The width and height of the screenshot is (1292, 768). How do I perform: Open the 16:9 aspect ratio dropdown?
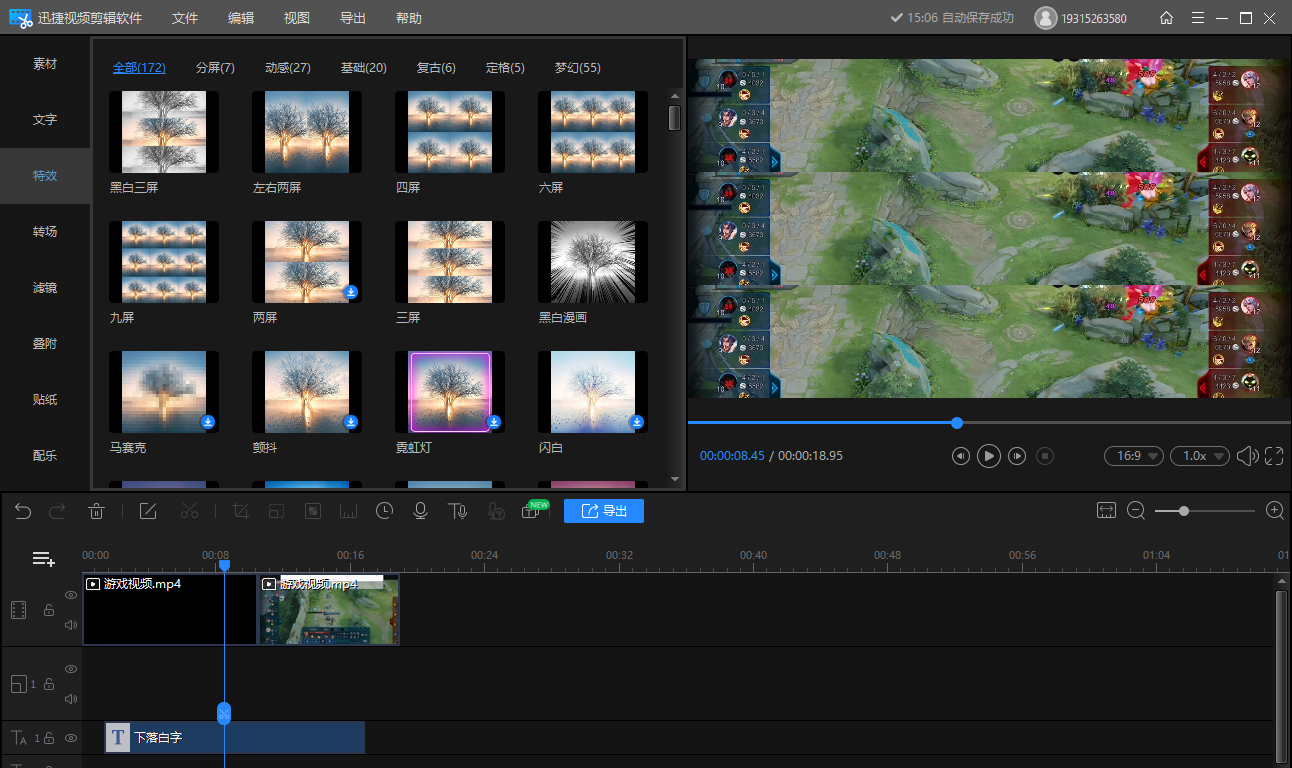[x=1134, y=456]
